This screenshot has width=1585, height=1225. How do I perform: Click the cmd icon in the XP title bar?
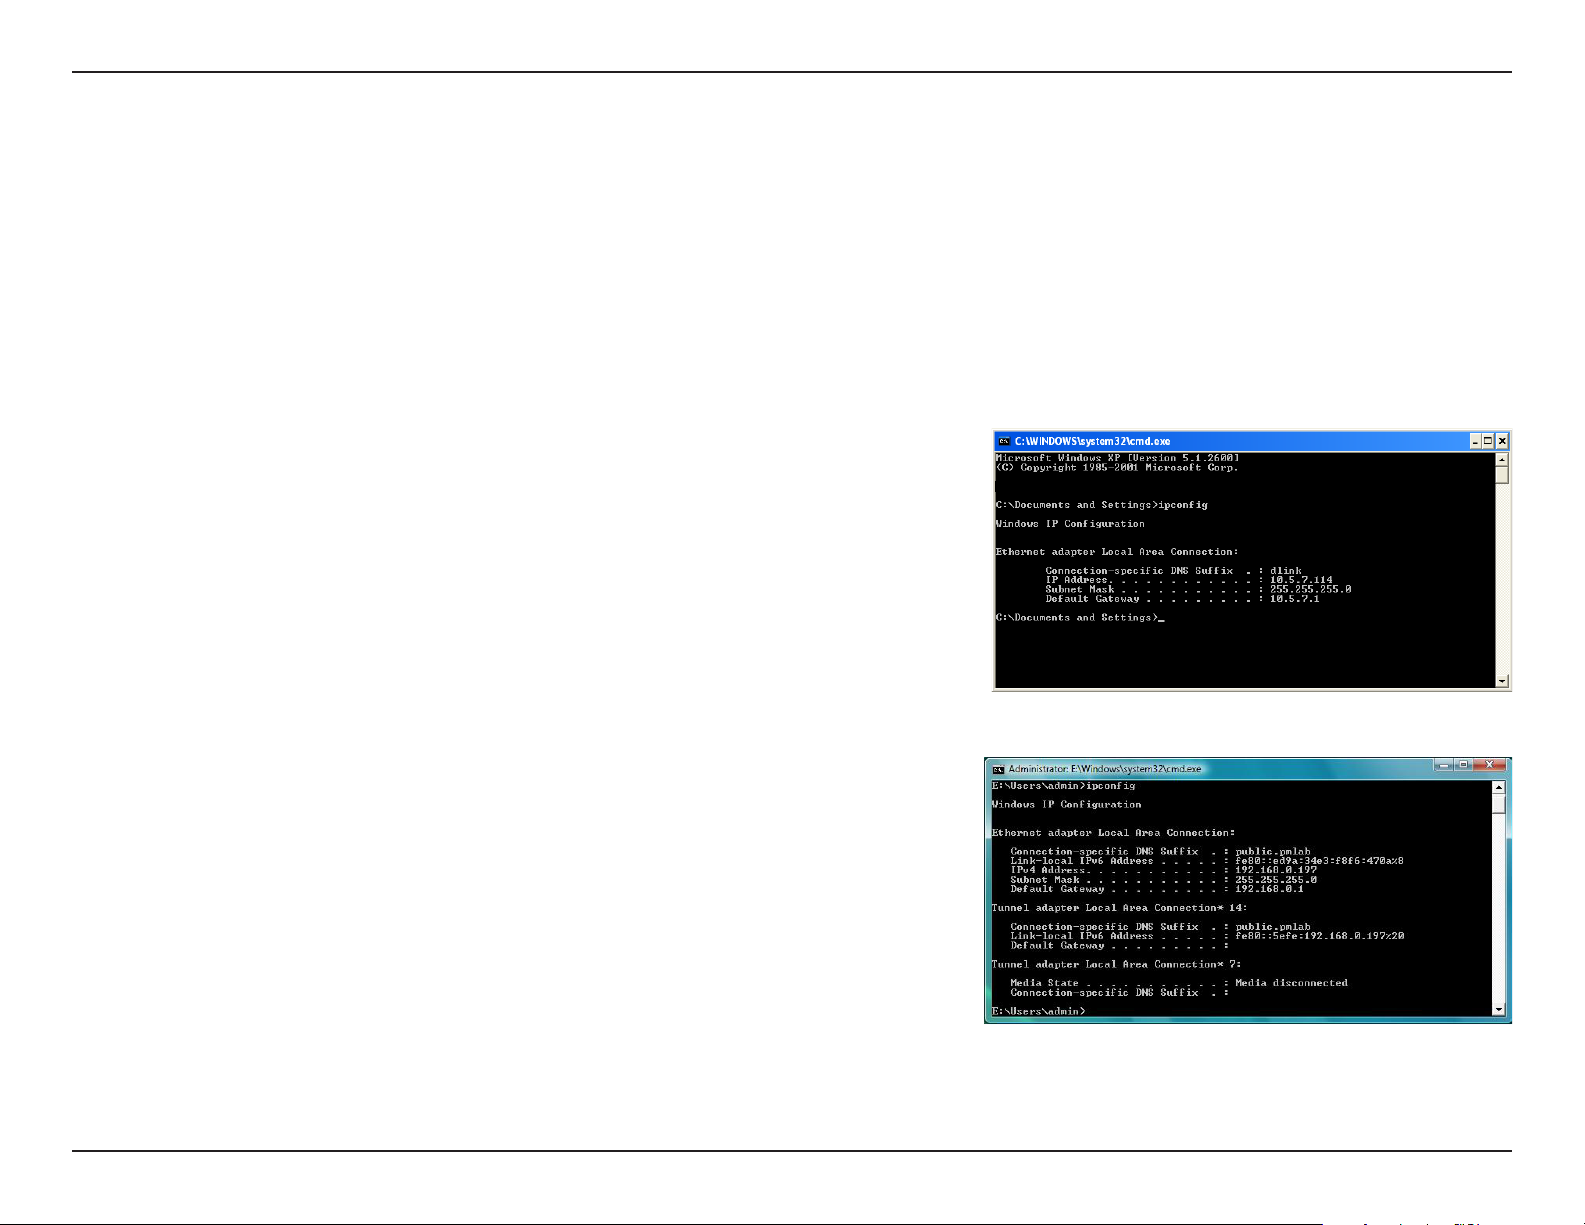[1004, 441]
